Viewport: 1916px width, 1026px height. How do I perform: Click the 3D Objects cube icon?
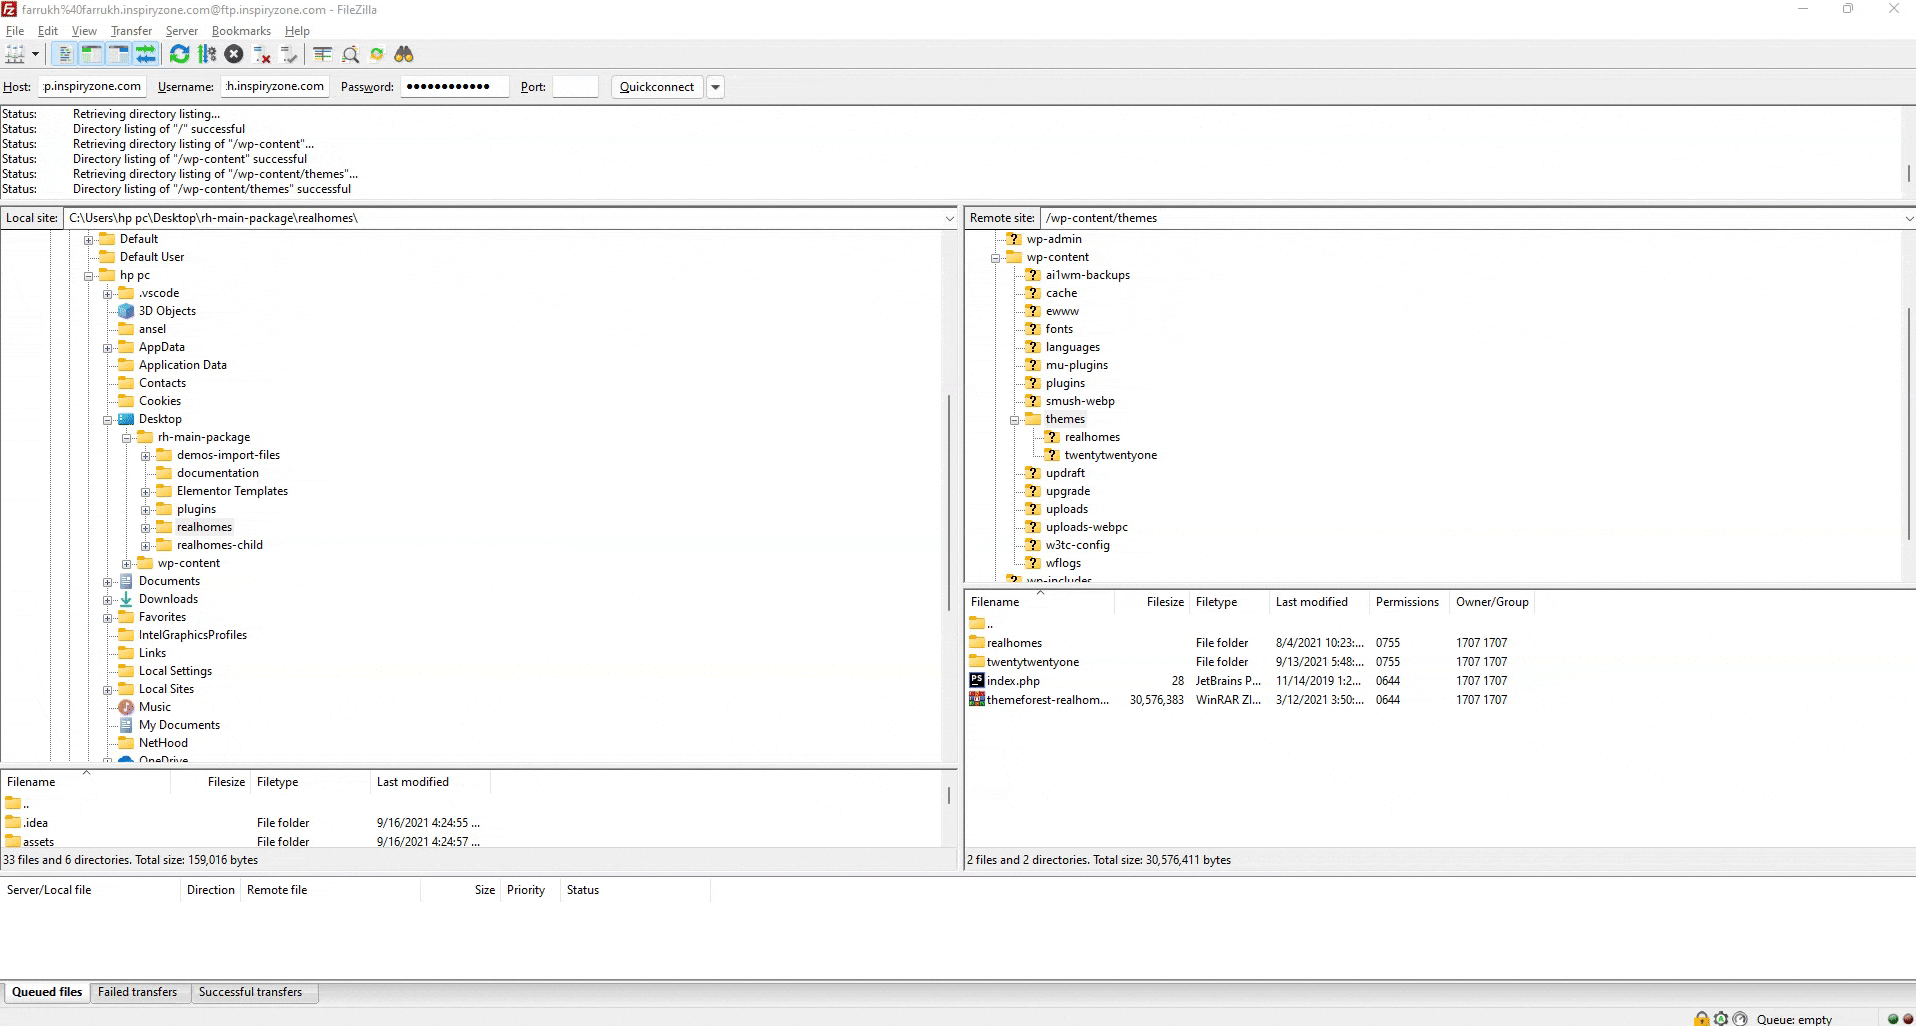point(126,311)
